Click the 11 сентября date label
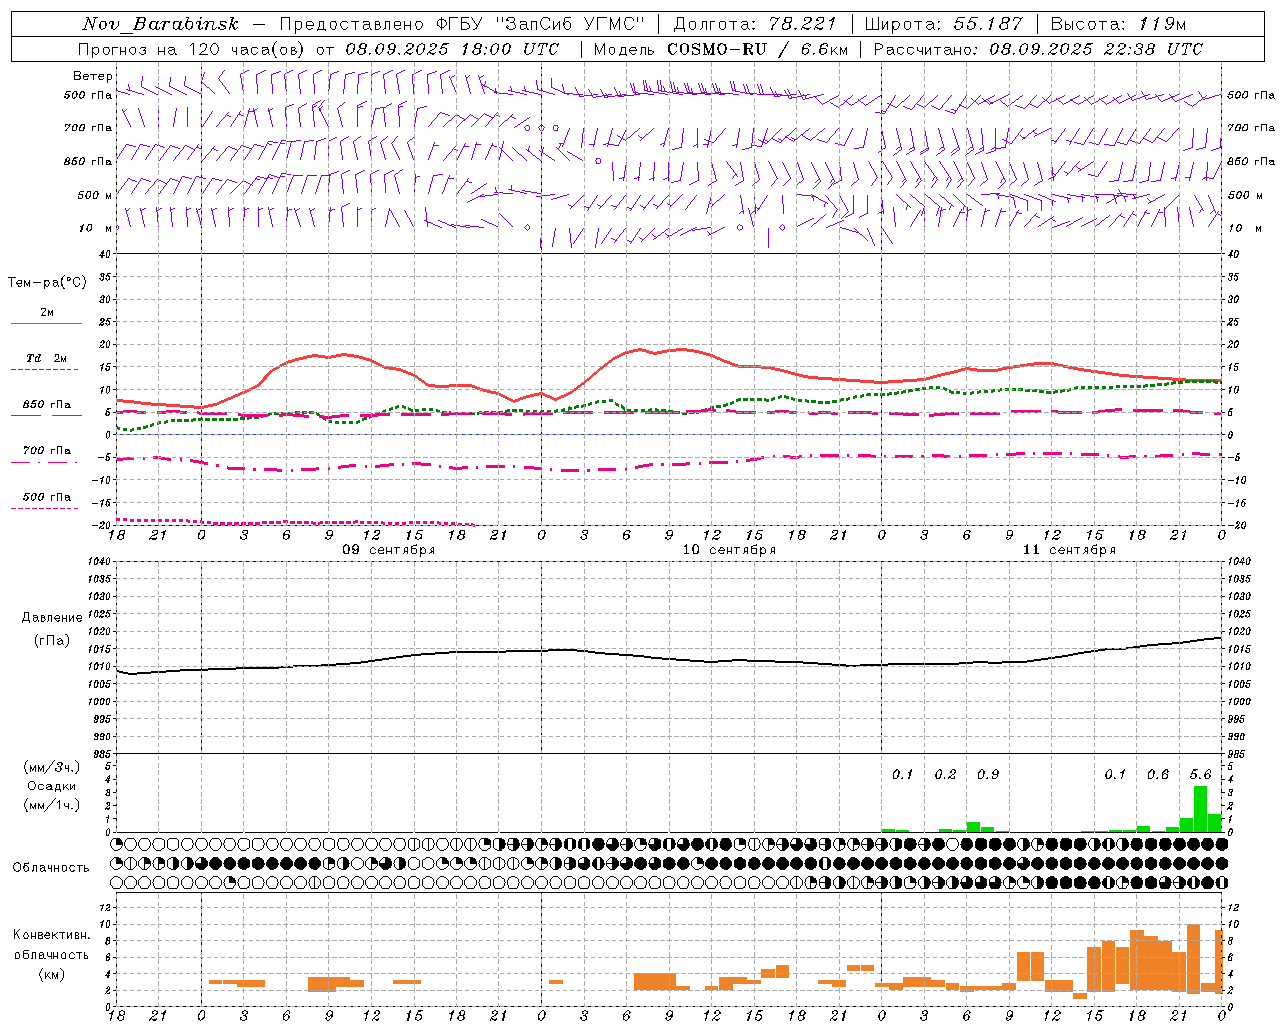Screen dimensions: 1280x1024 click(1069, 550)
